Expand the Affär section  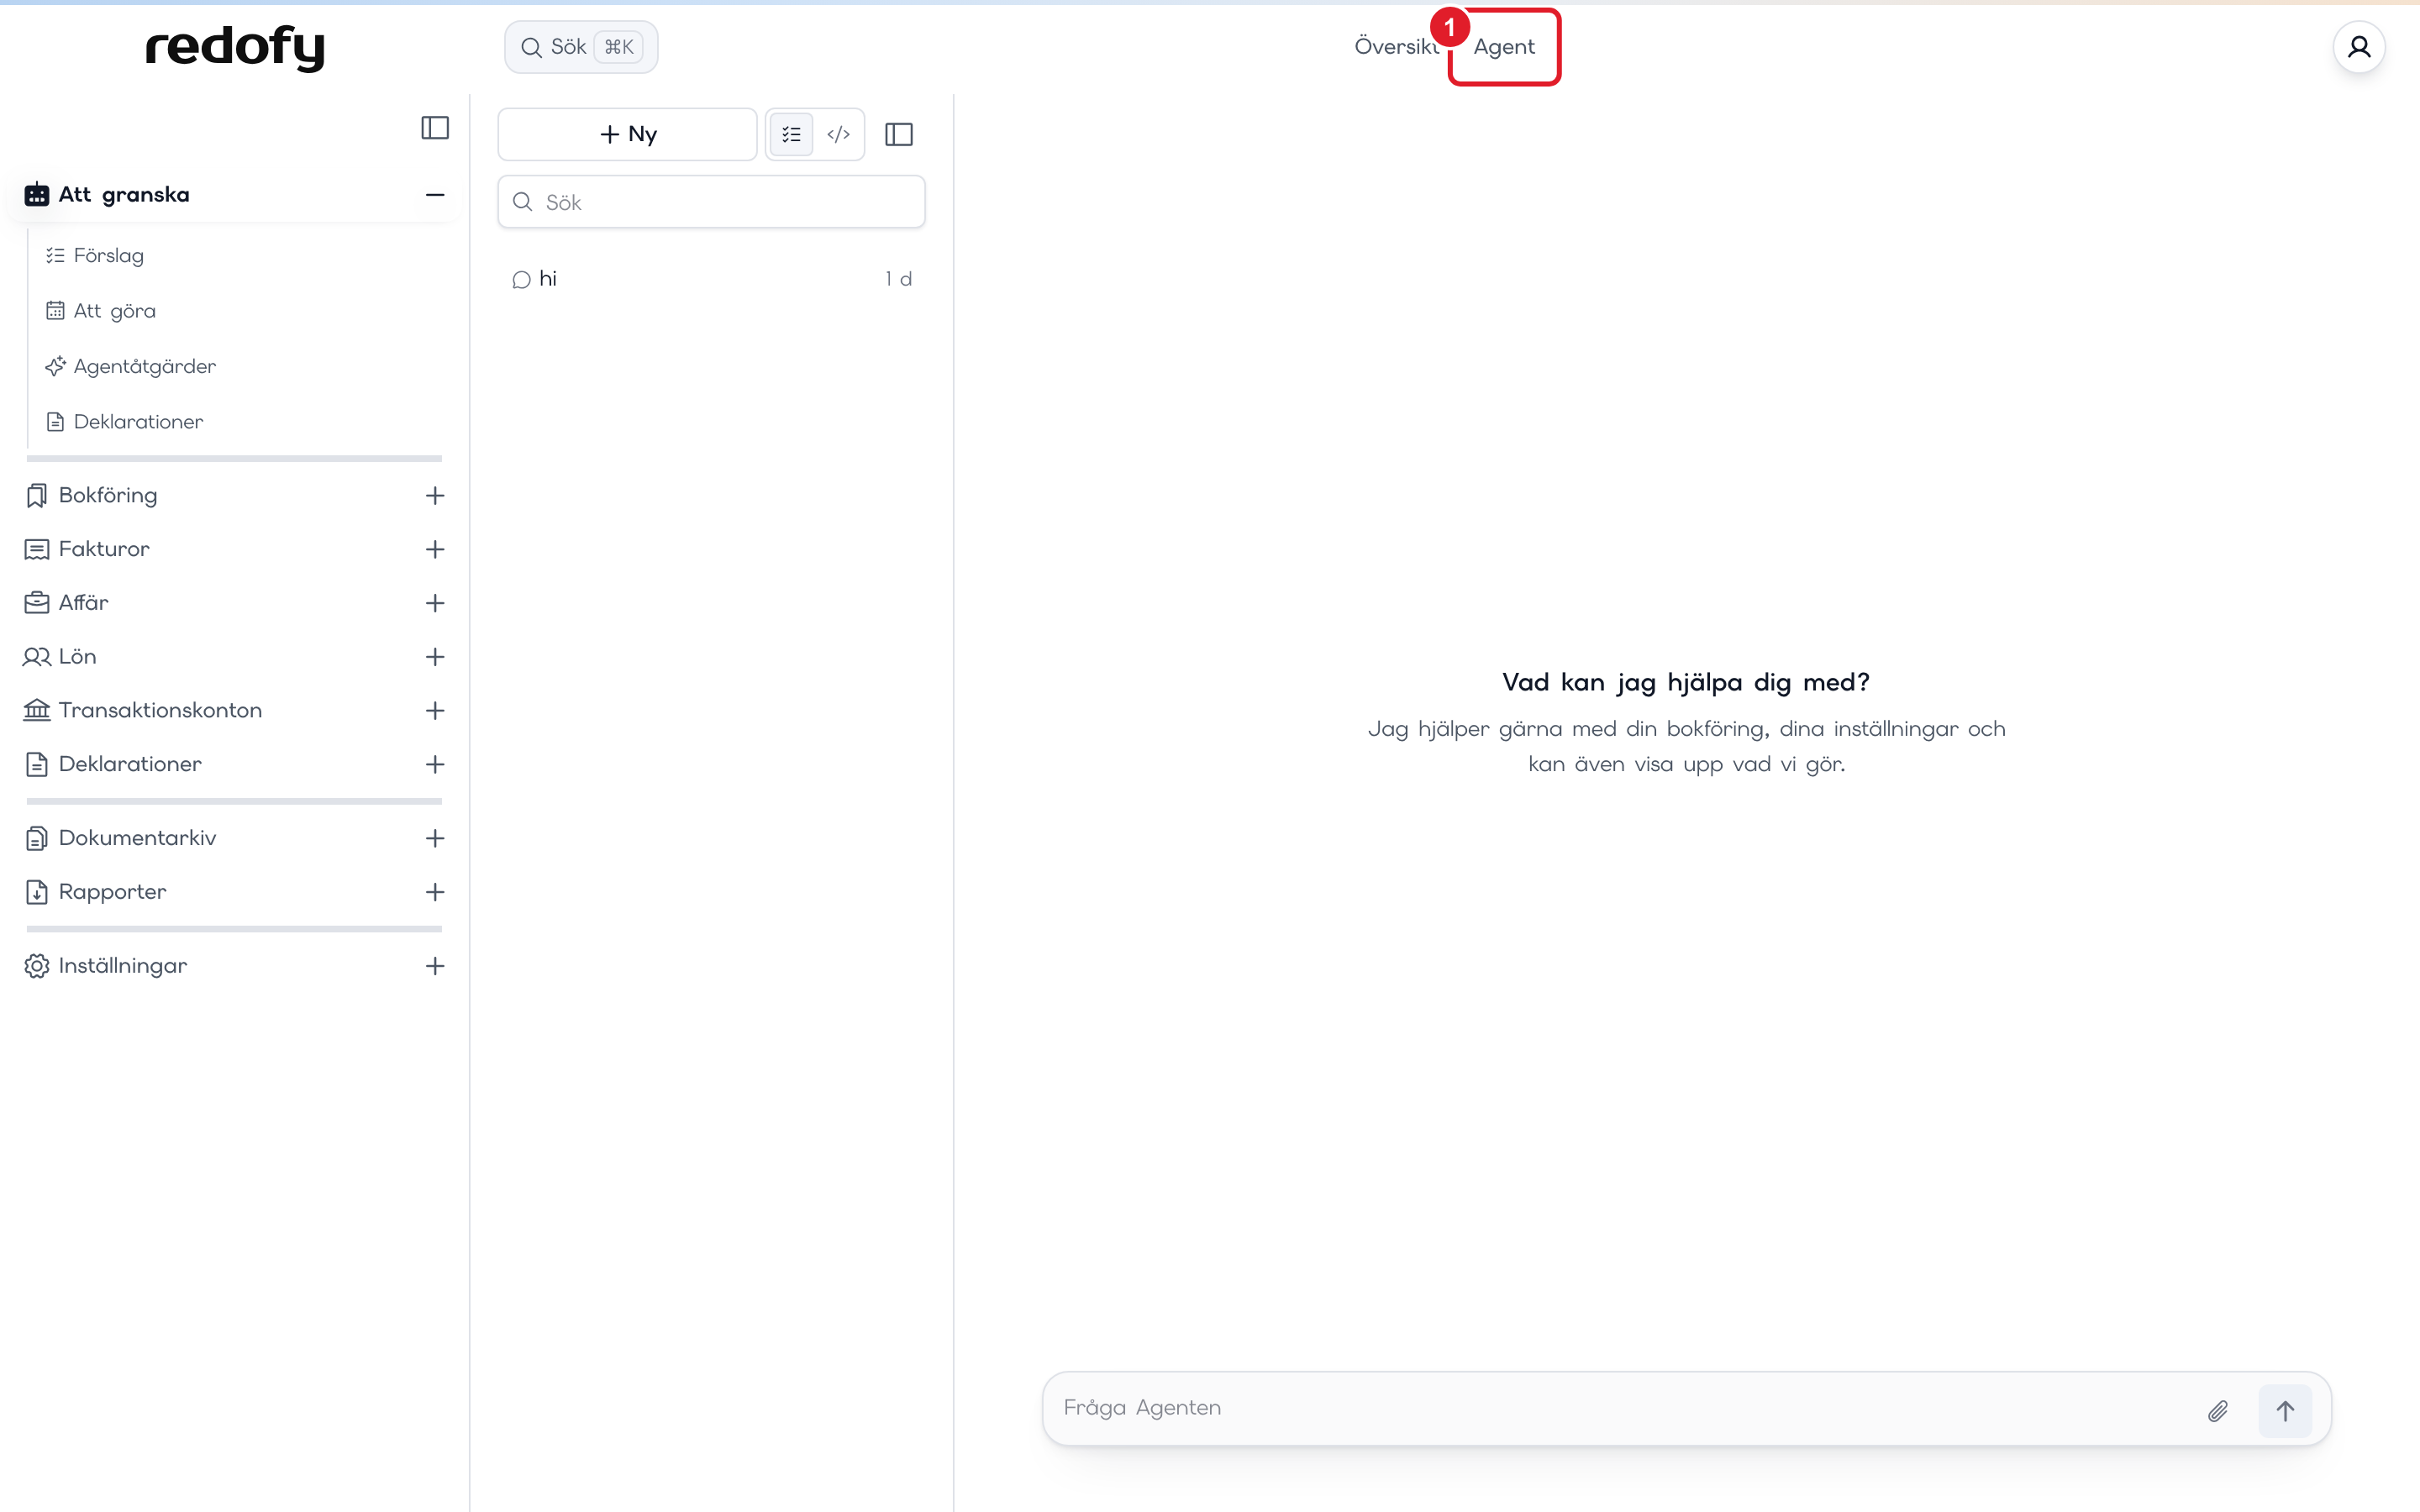click(435, 603)
